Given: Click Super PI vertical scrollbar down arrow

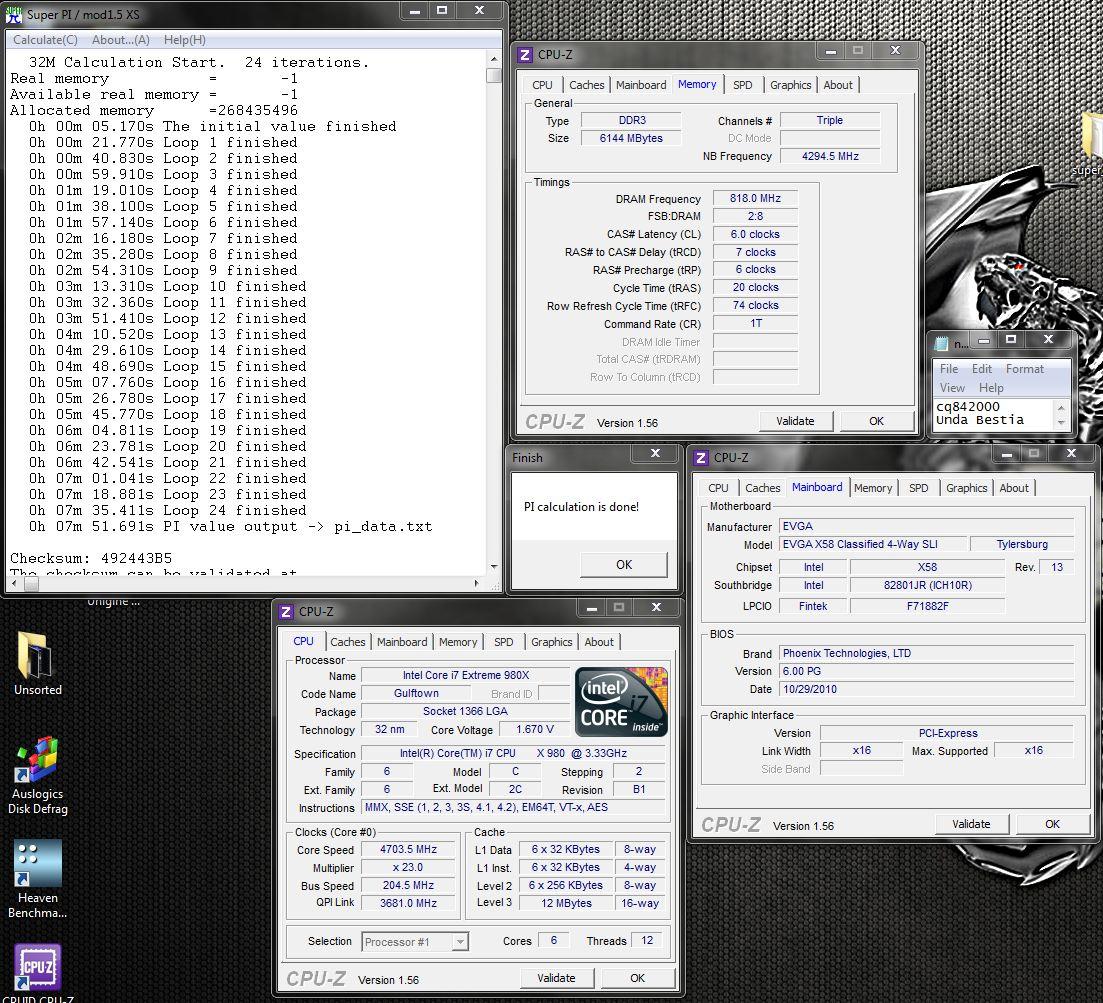Looking at the screenshot, I should point(494,567).
